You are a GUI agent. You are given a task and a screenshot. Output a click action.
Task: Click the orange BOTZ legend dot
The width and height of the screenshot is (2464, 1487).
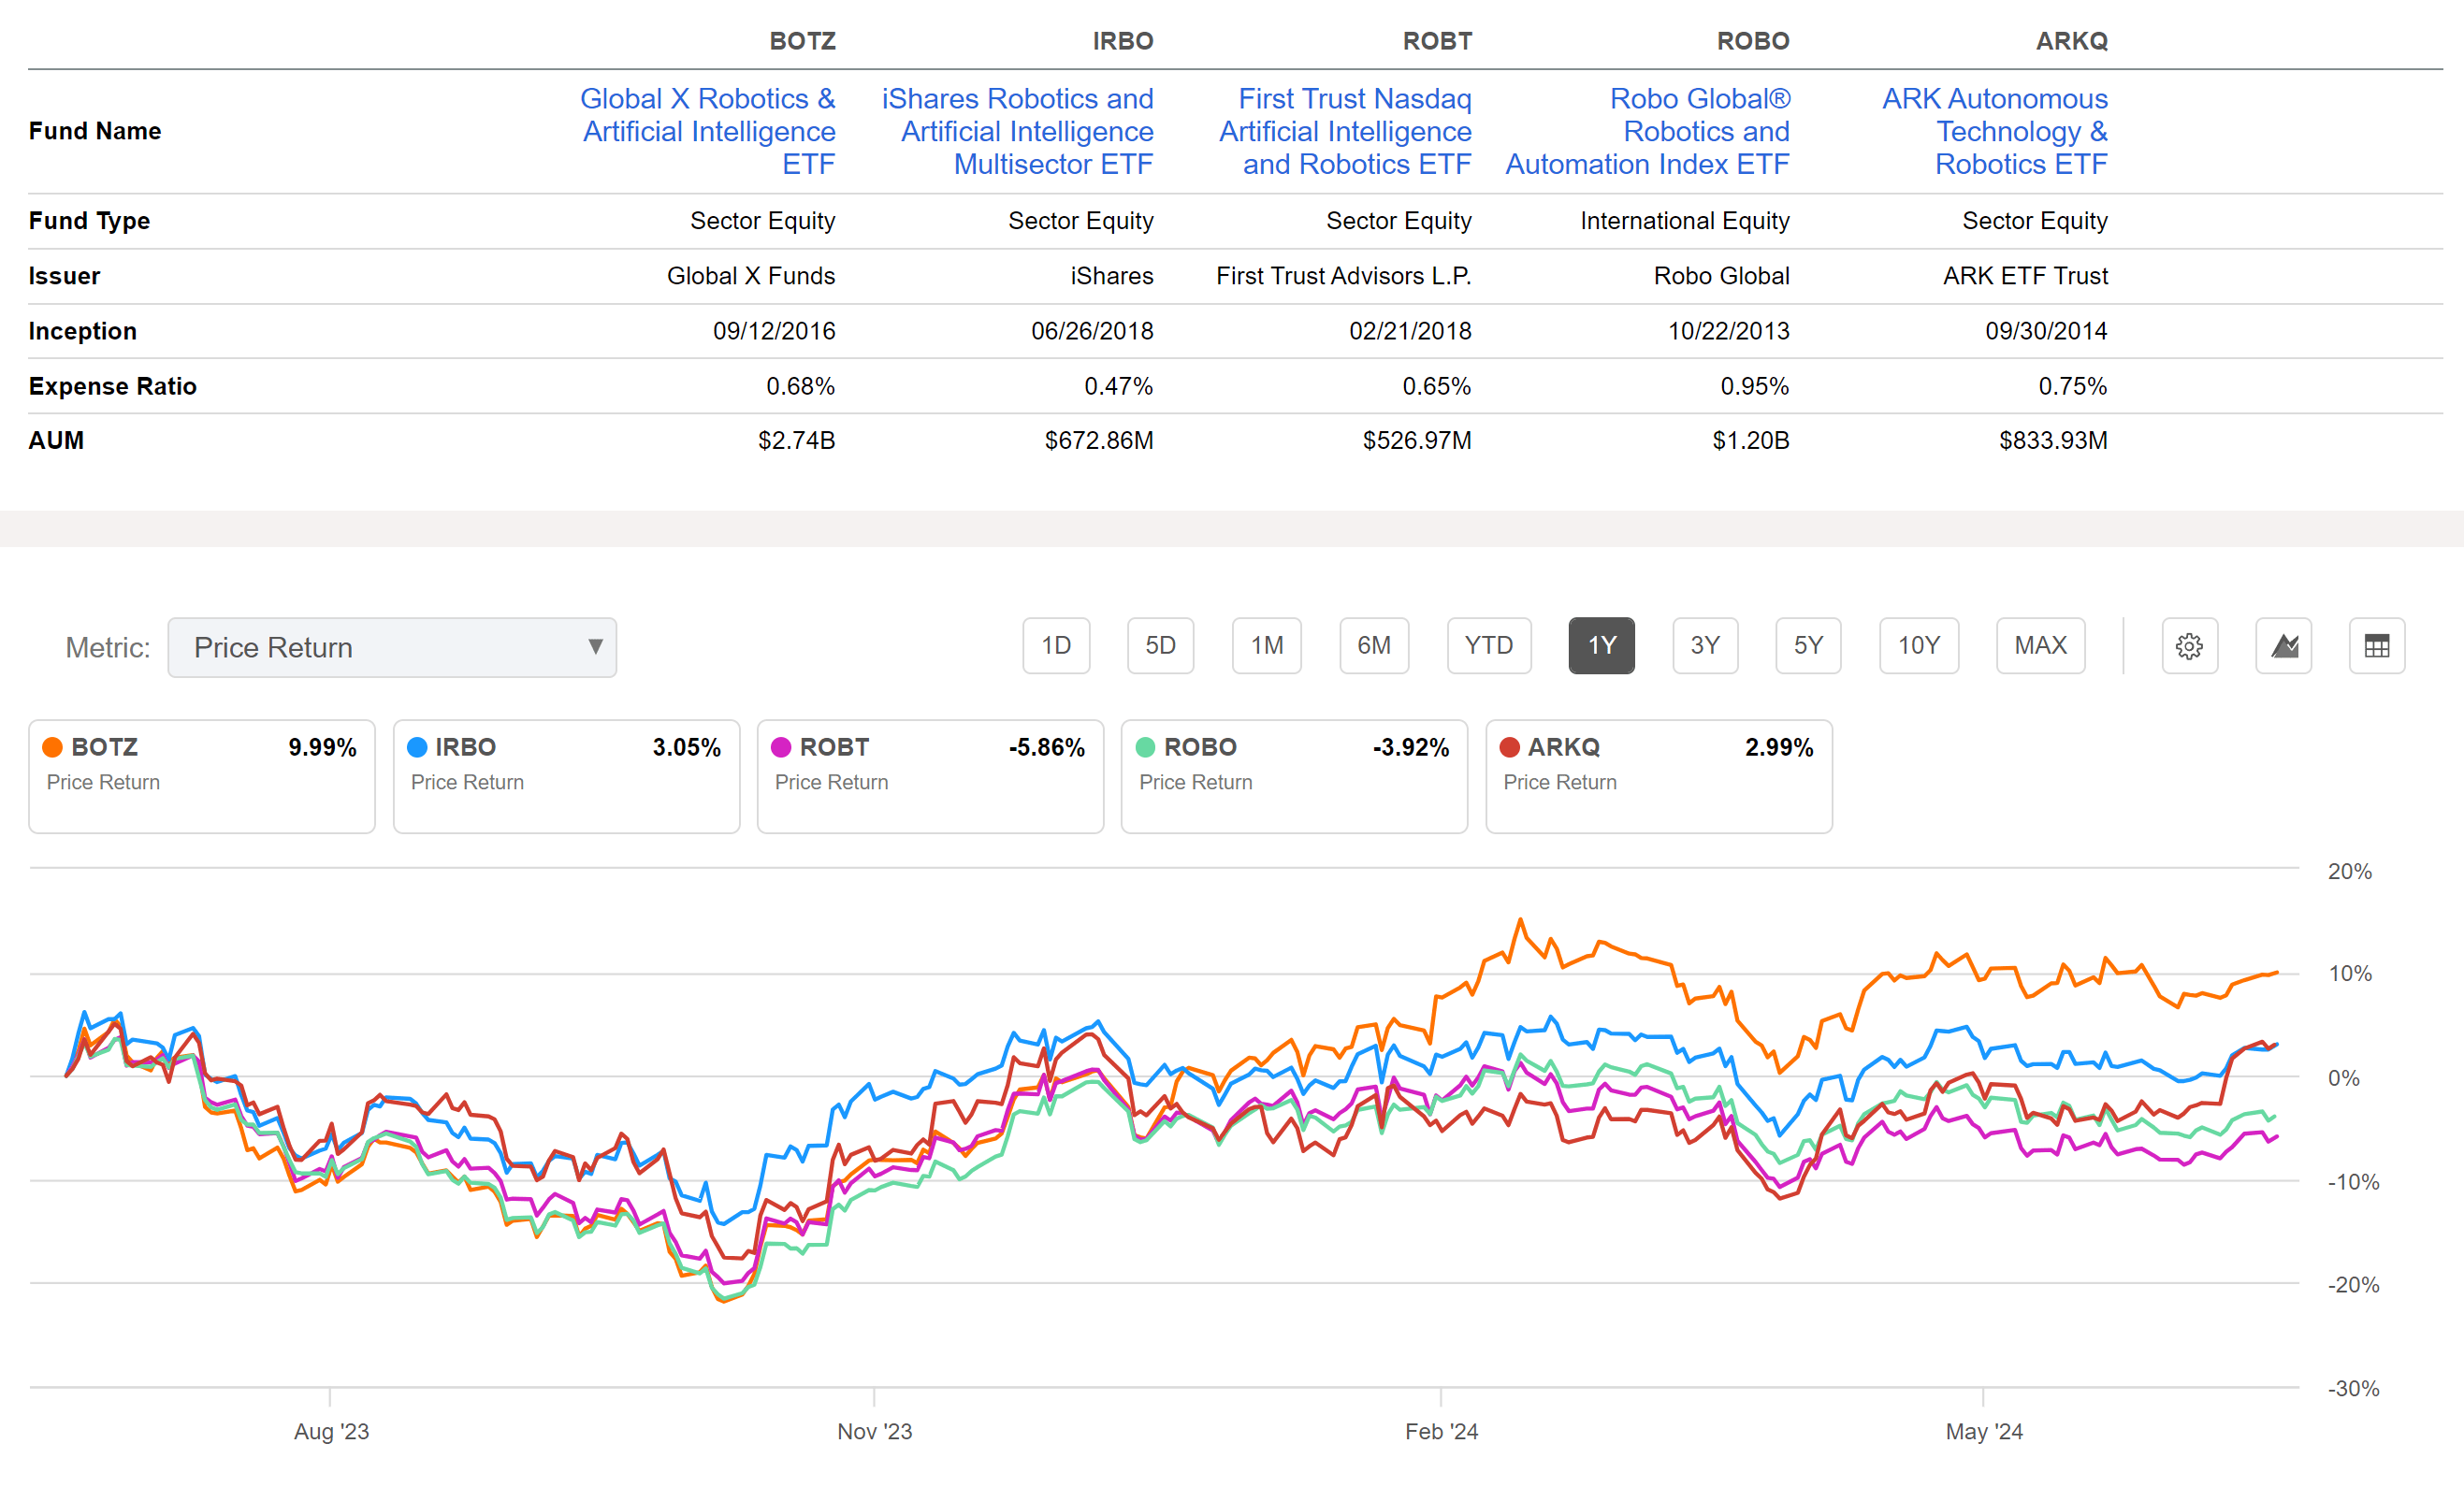coord(51,747)
